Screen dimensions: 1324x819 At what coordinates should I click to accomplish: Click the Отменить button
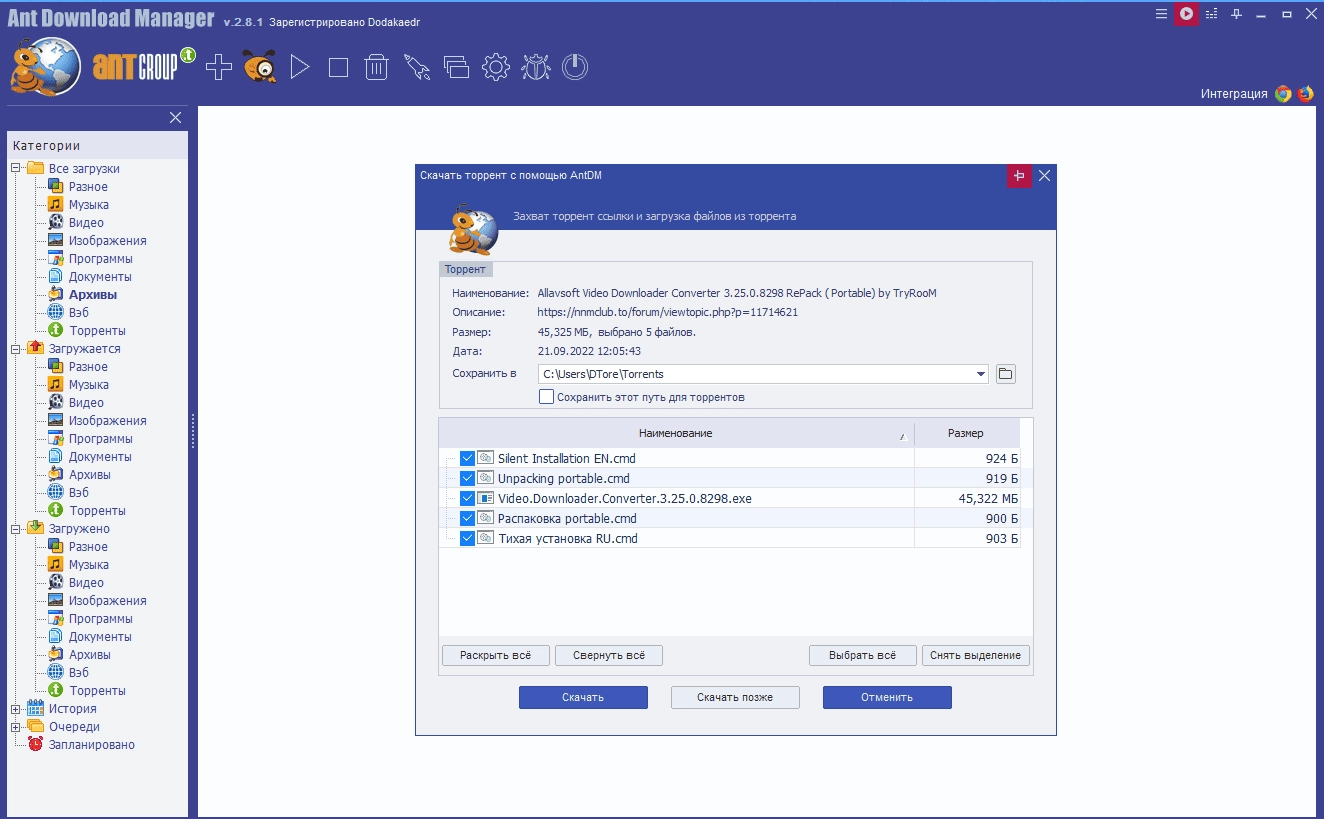[887, 697]
